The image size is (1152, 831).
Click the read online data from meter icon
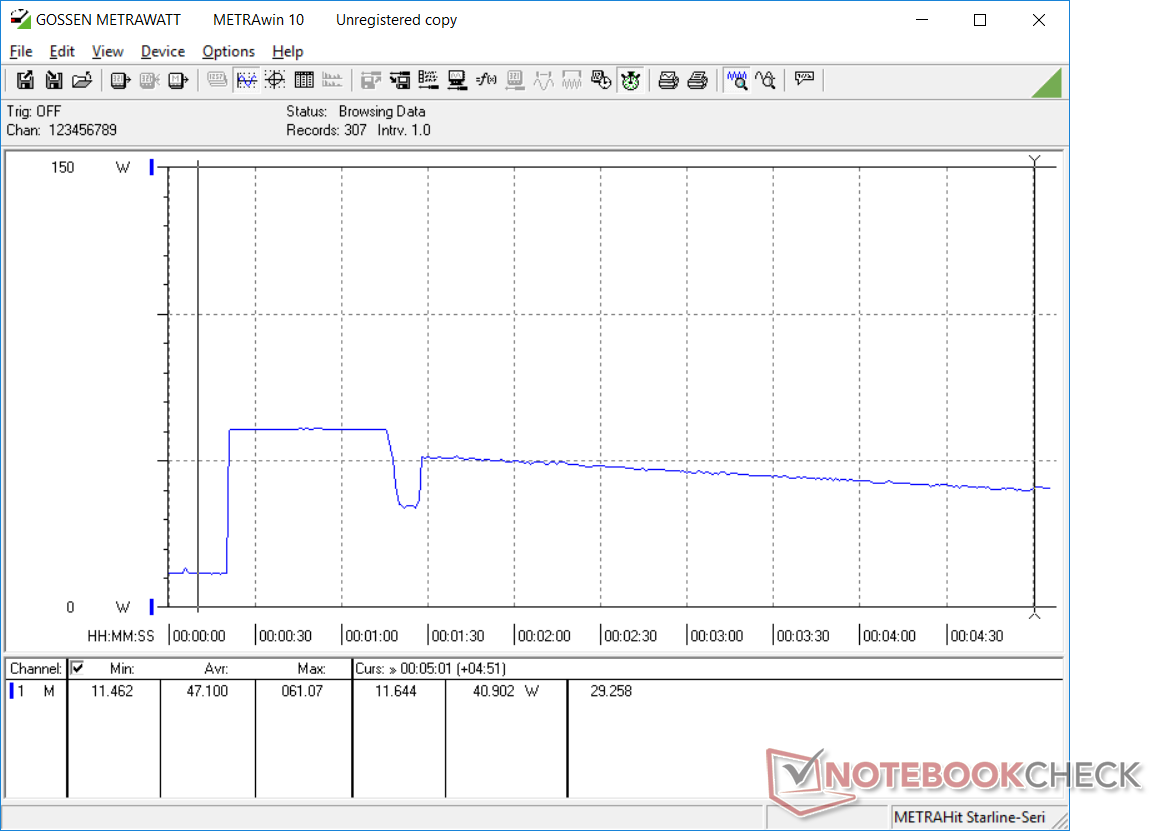pos(120,80)
